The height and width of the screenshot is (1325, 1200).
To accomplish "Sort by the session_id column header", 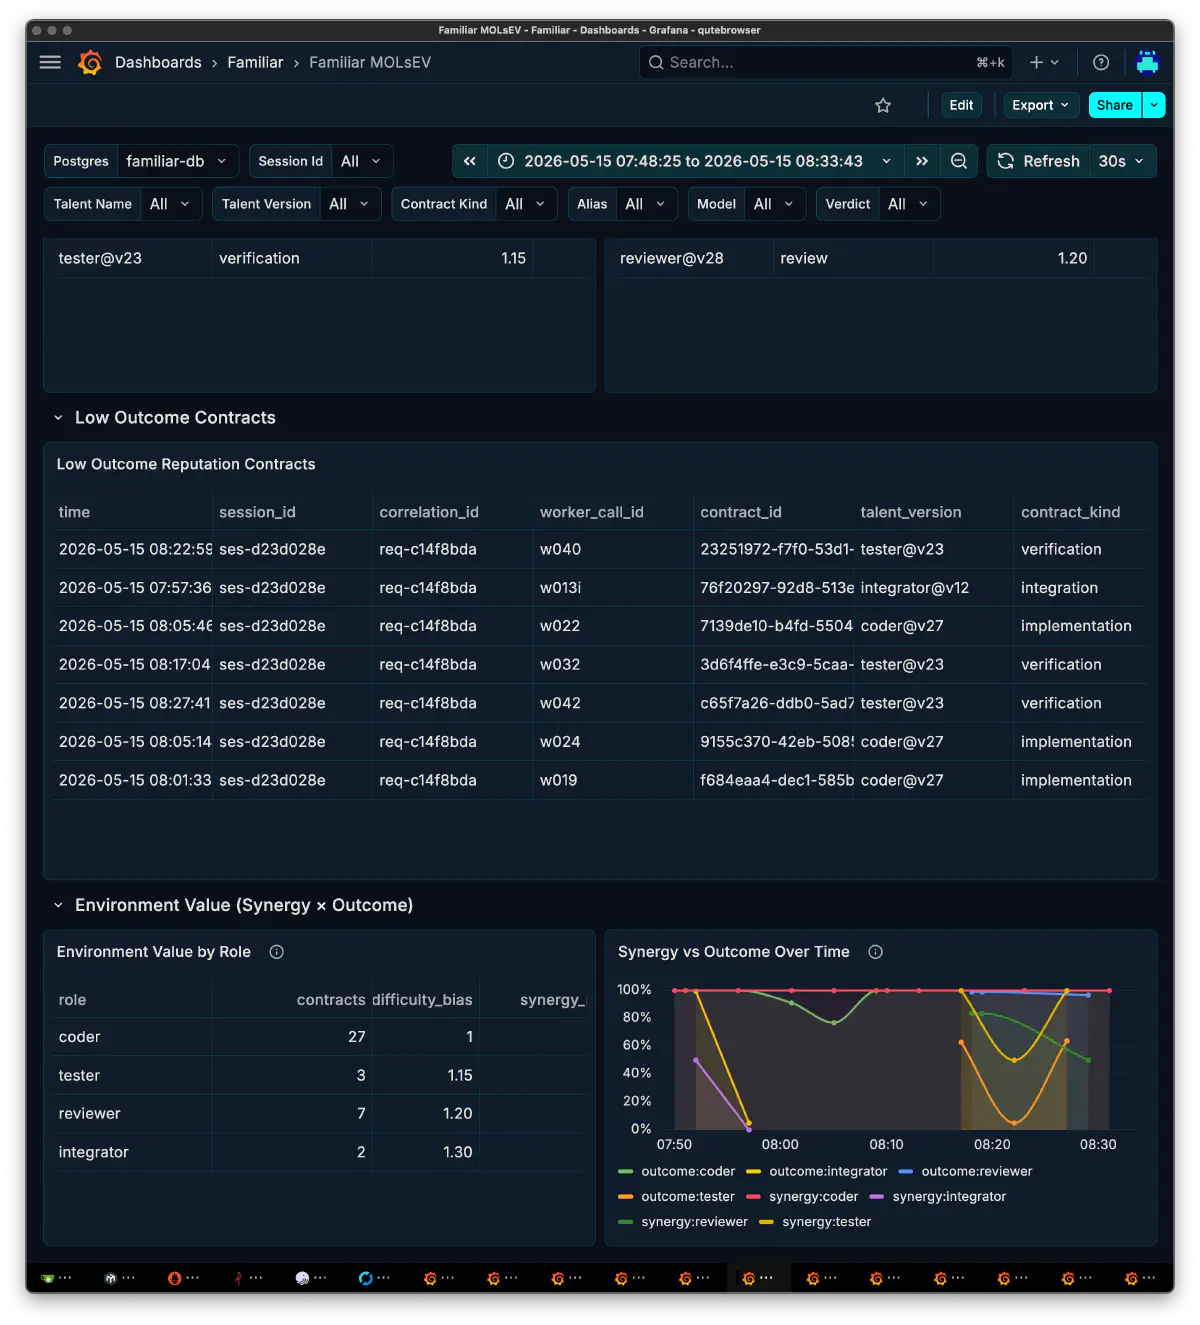I will coord(257,512).
